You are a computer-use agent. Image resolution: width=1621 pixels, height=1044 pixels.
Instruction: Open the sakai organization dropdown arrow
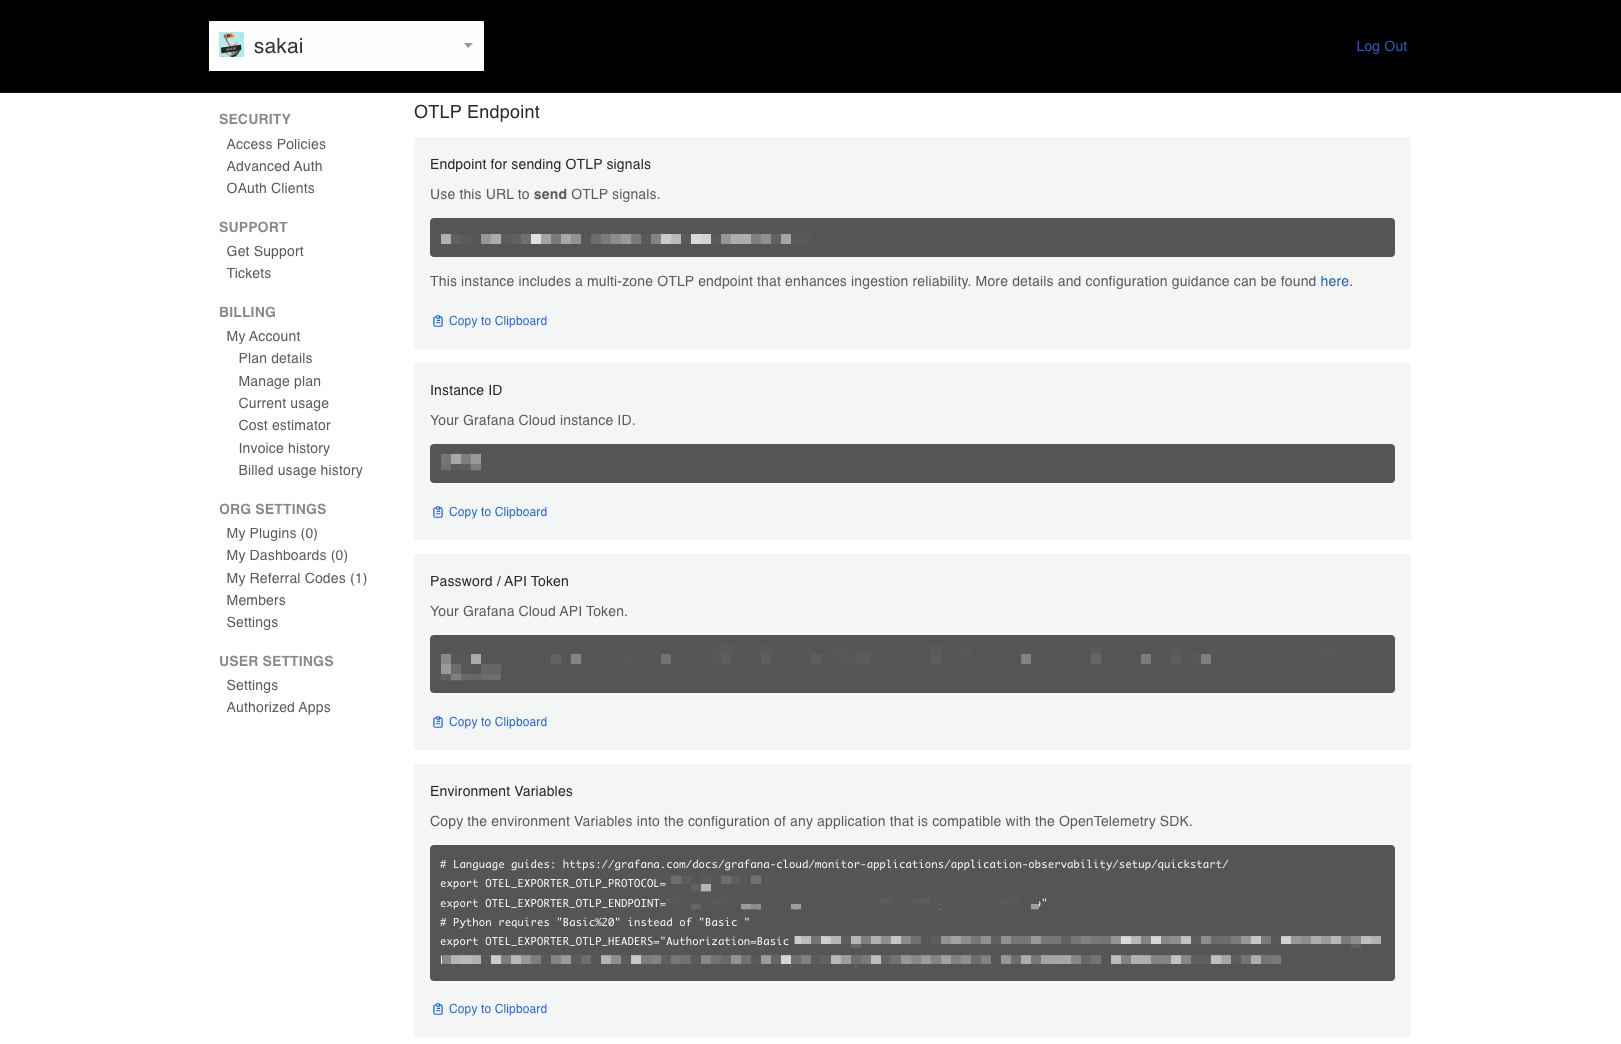pos(467,46)
